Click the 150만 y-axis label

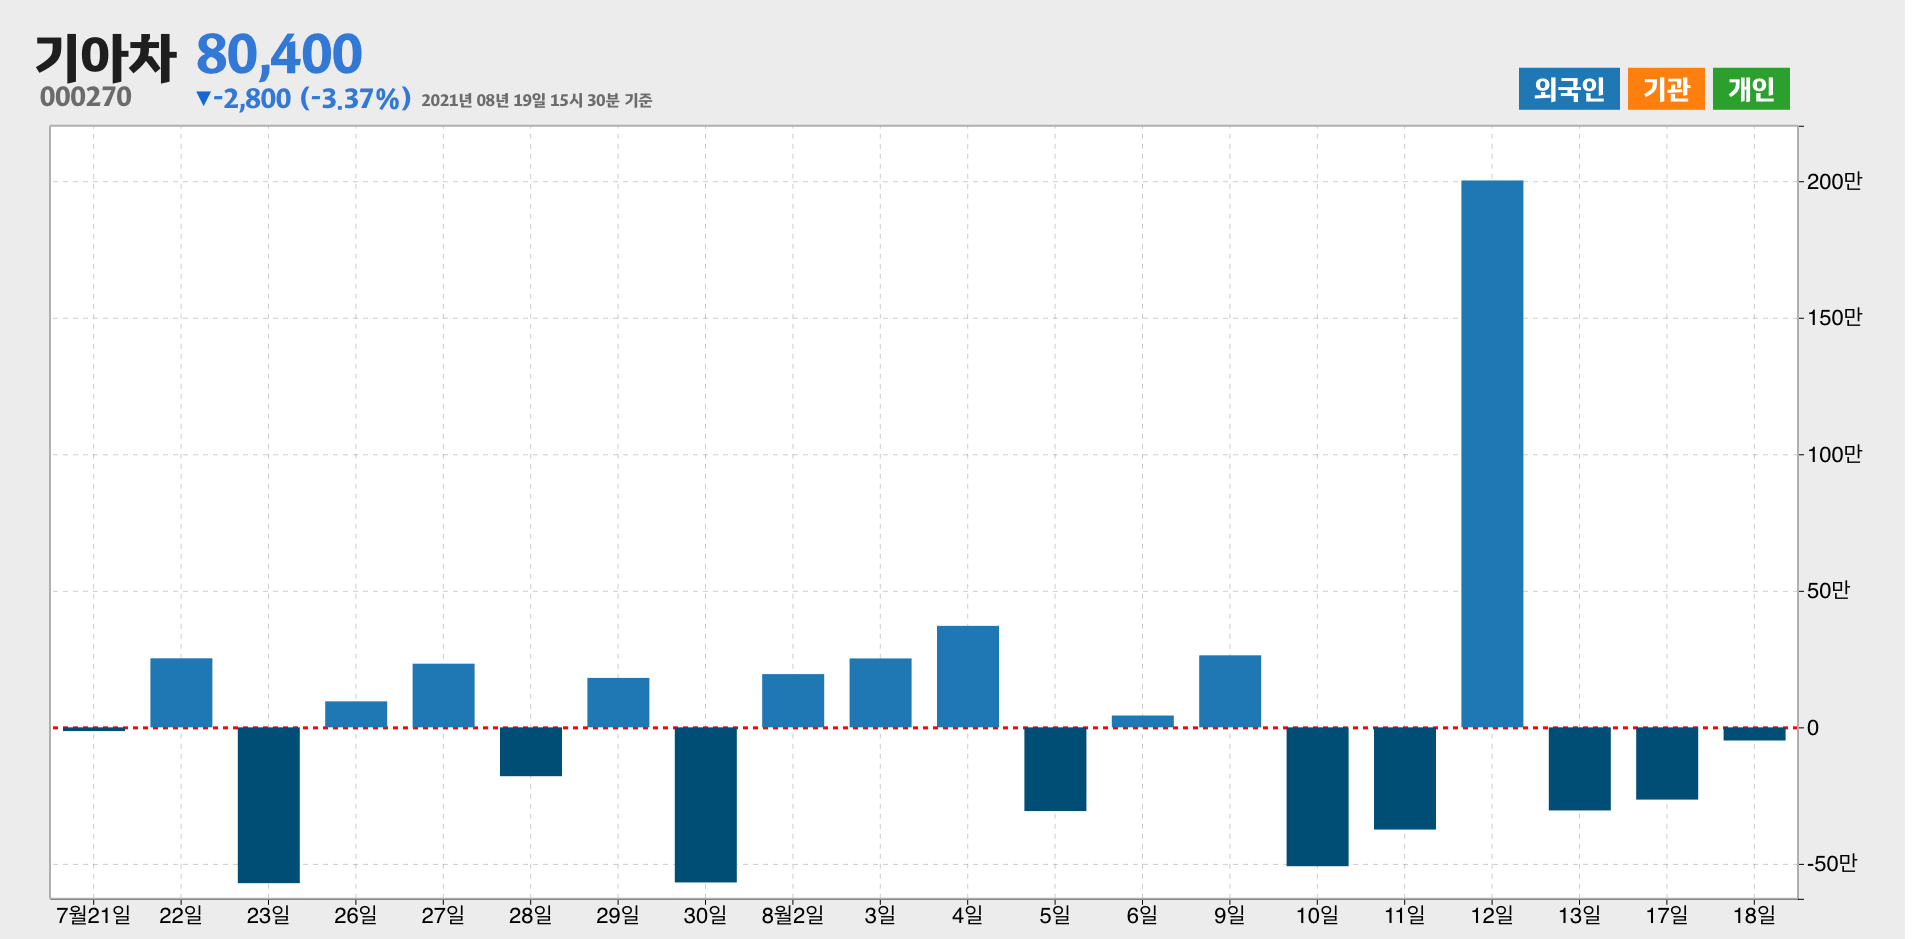click(x=1834, y=318)
